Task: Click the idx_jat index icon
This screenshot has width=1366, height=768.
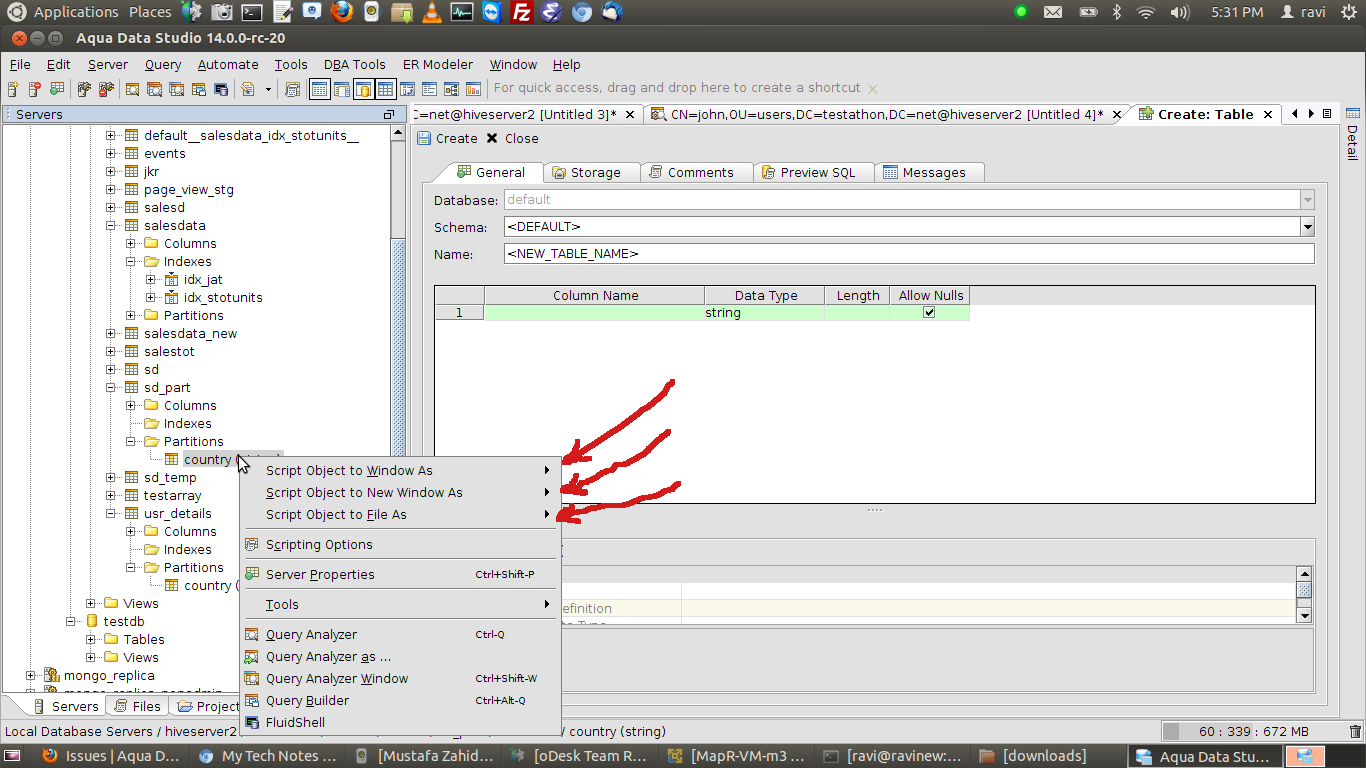Action: (x=171, y=280)
